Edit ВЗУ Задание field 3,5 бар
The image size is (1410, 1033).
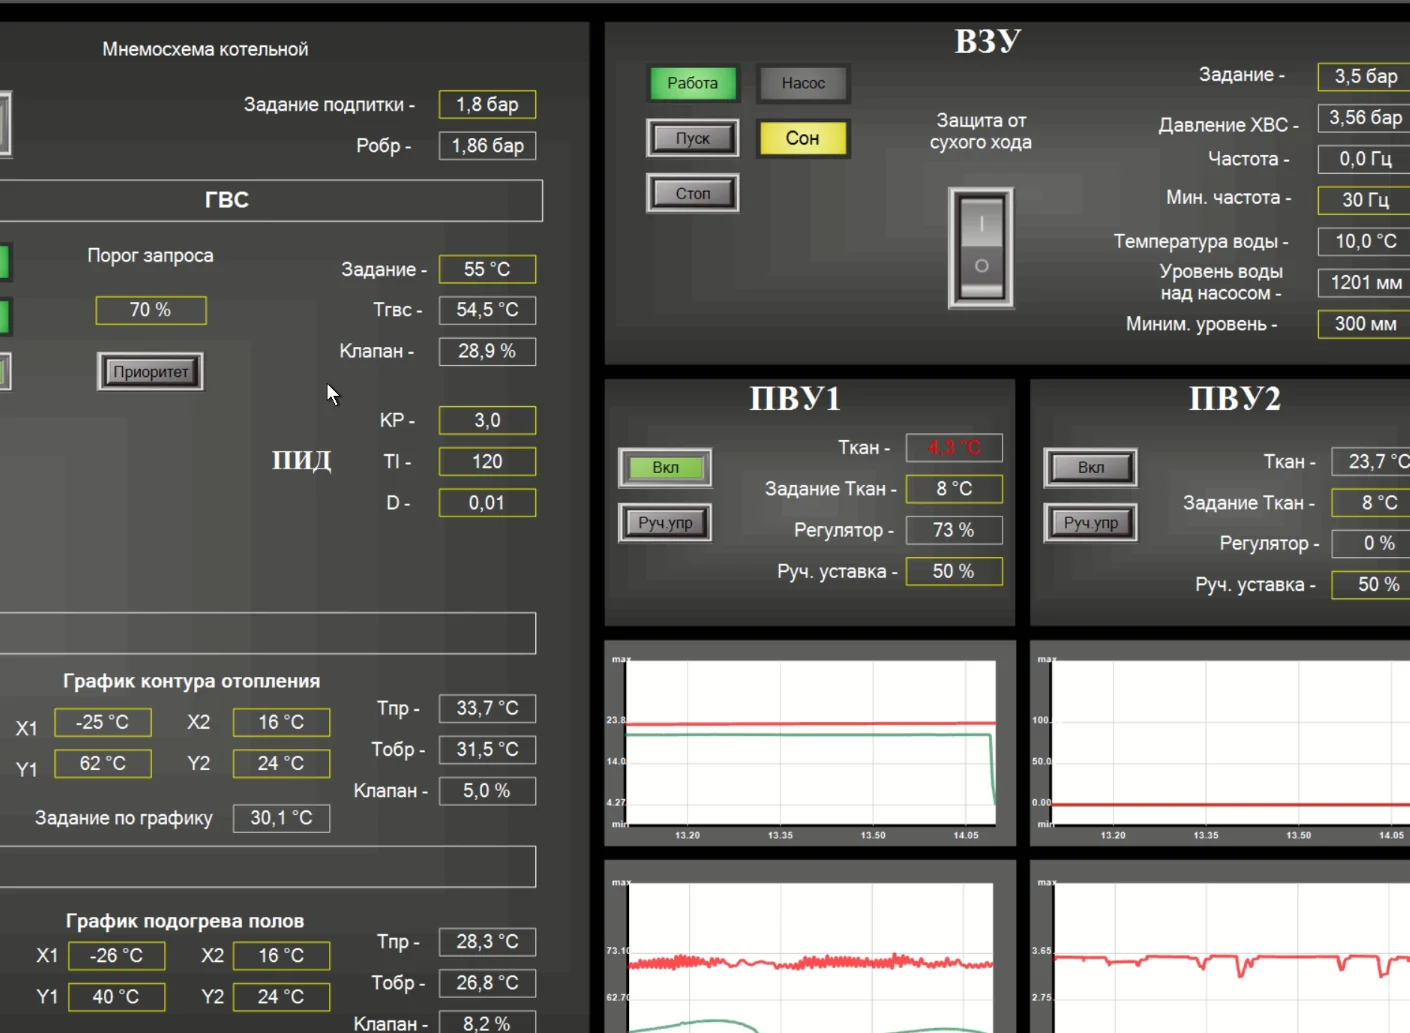[x=1364, y=76]
